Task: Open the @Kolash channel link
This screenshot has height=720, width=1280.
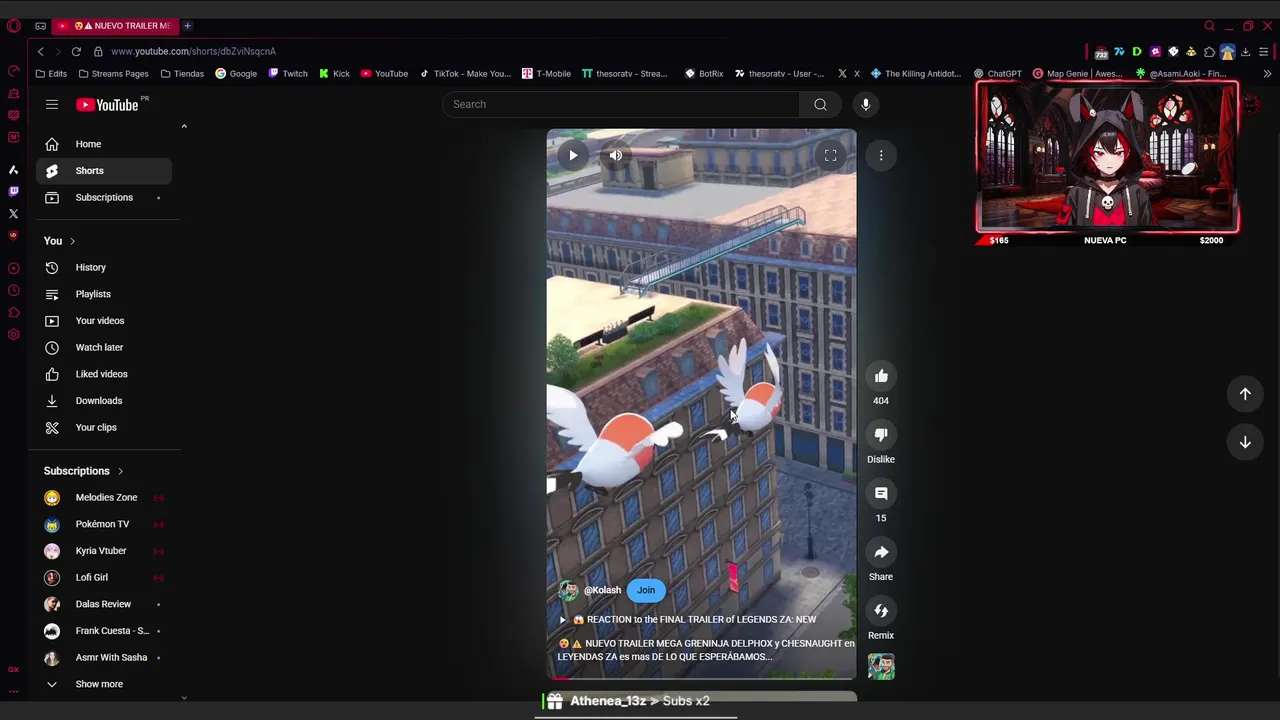Action: click(602, 590)
